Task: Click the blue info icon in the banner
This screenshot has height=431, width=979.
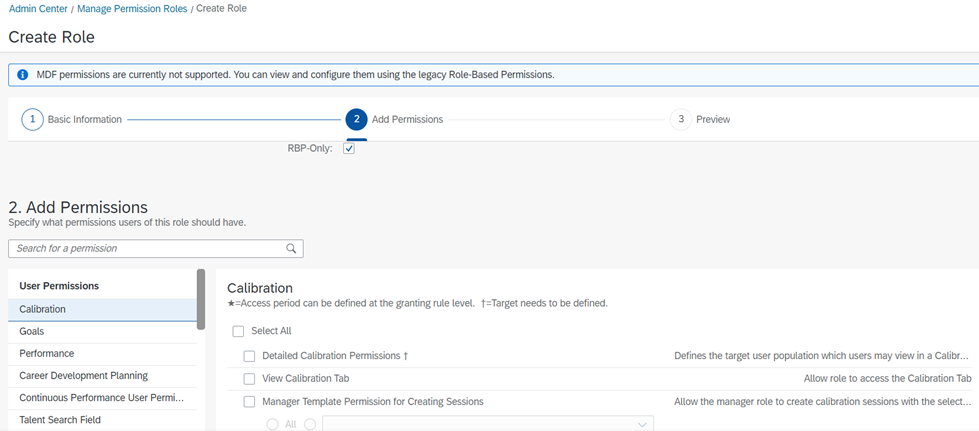Action: 22,74
